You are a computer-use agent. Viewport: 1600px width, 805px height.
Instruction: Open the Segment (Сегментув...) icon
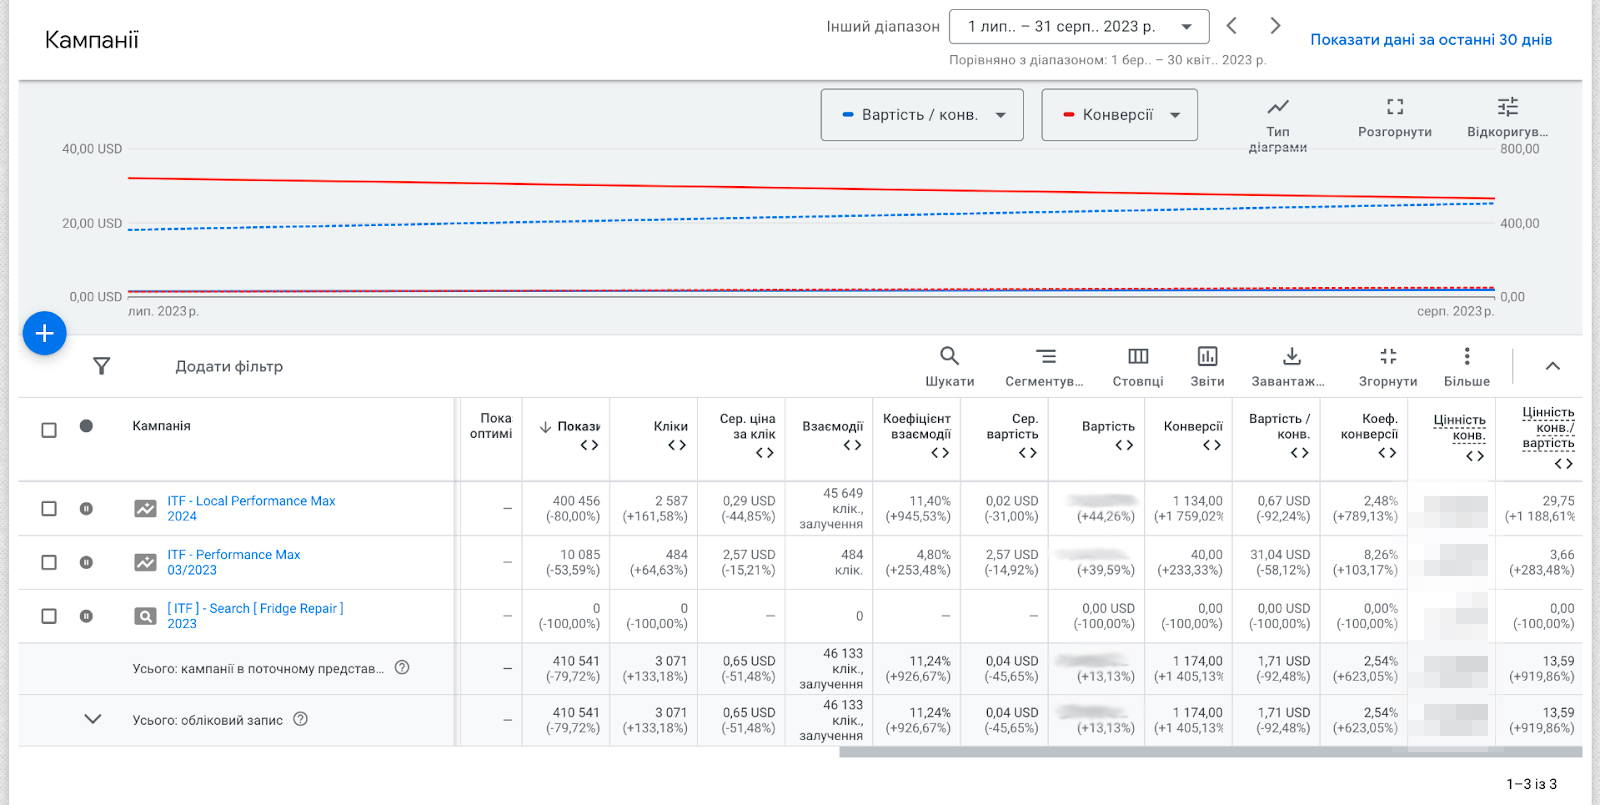[x=1045, y=357]
